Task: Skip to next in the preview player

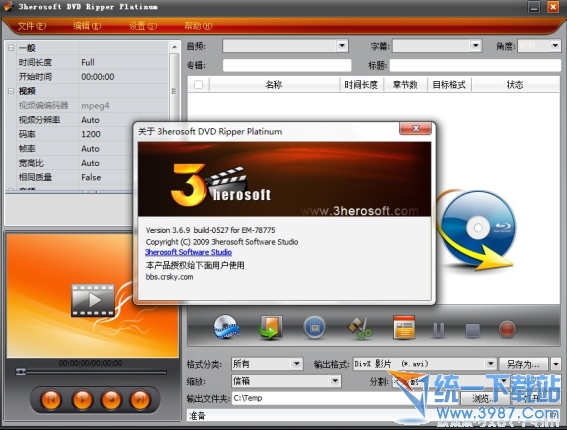Action: tap(140, 400)
